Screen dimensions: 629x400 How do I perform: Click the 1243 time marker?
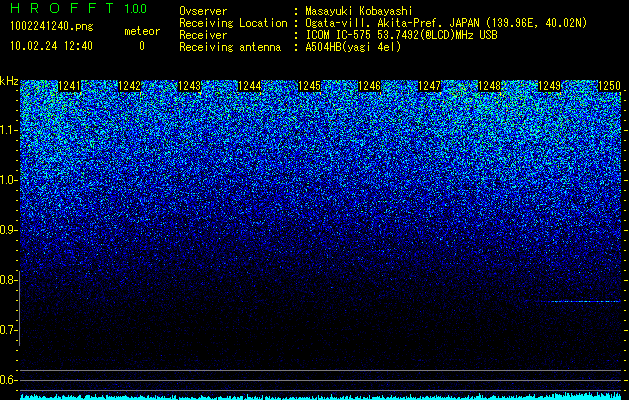click(x=189, y=86)
